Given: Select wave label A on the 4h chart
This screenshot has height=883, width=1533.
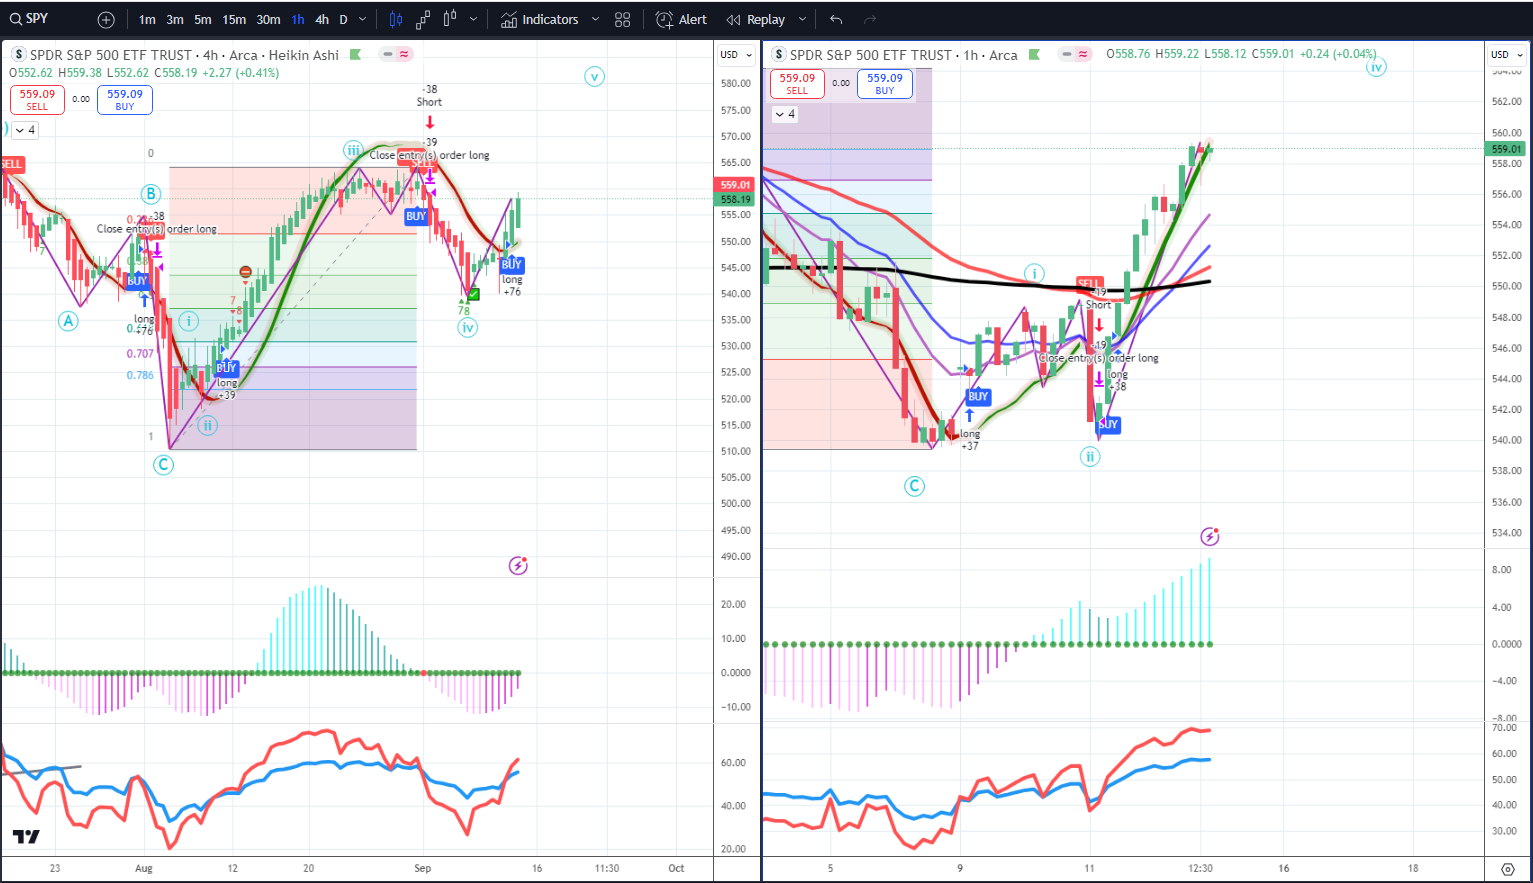Looking at the screenshot, I should (68, 321).
